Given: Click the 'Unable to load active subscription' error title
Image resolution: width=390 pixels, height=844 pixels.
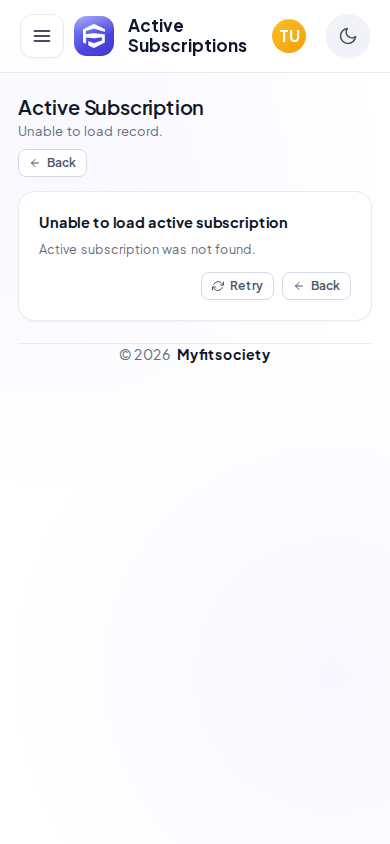Looking at the screenshot, I should click(163, 223).
